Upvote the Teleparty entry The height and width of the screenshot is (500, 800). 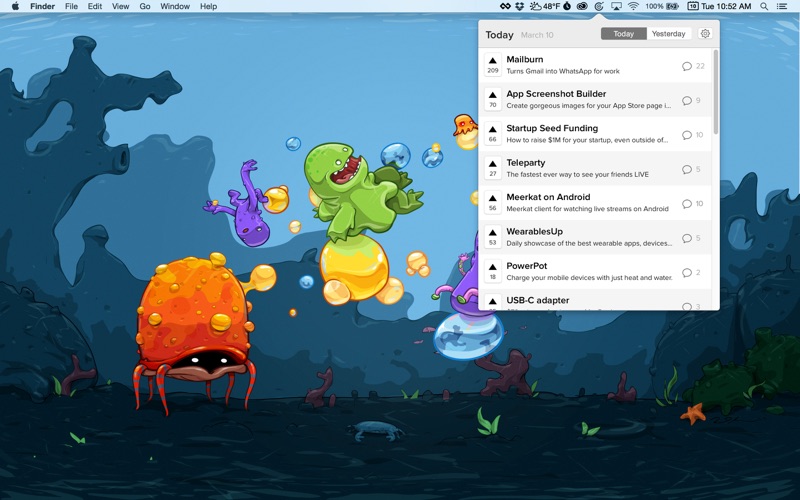[492, 168]
